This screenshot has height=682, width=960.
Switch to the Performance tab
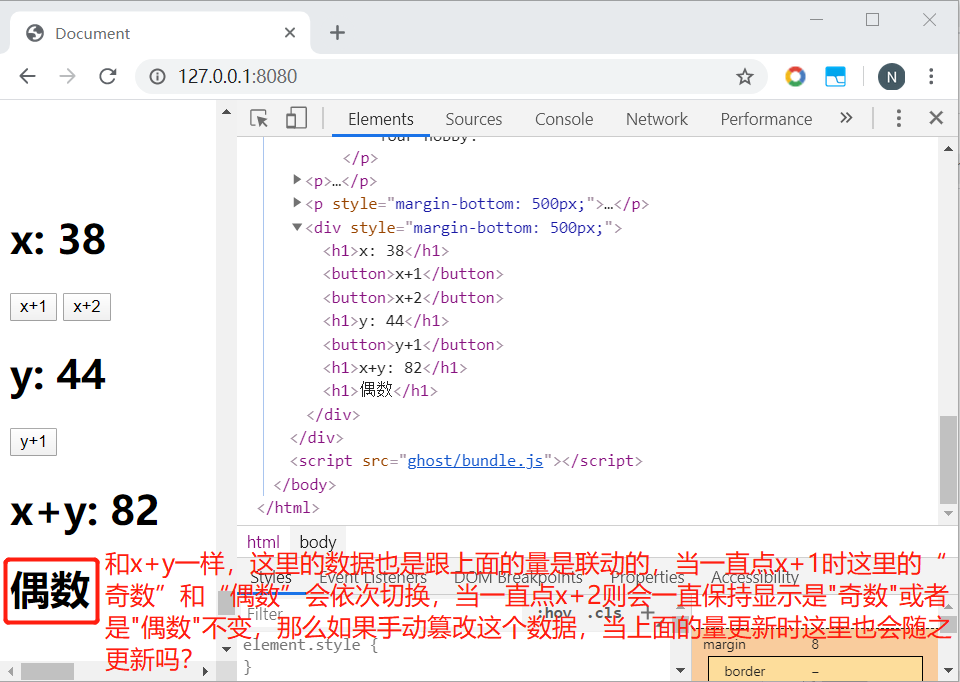(x=767, y=119)
